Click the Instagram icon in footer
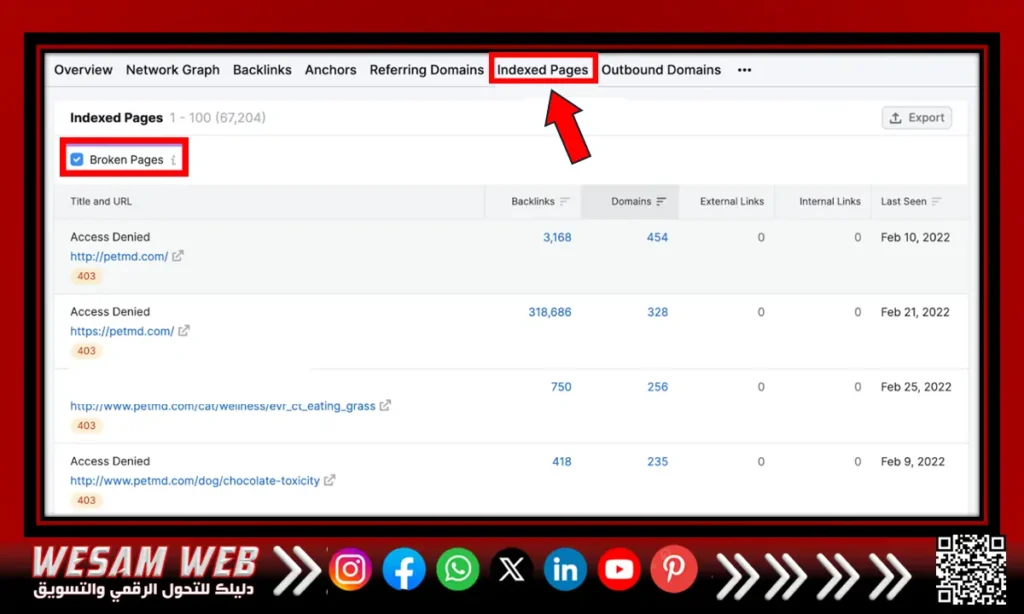 [350, 570]
